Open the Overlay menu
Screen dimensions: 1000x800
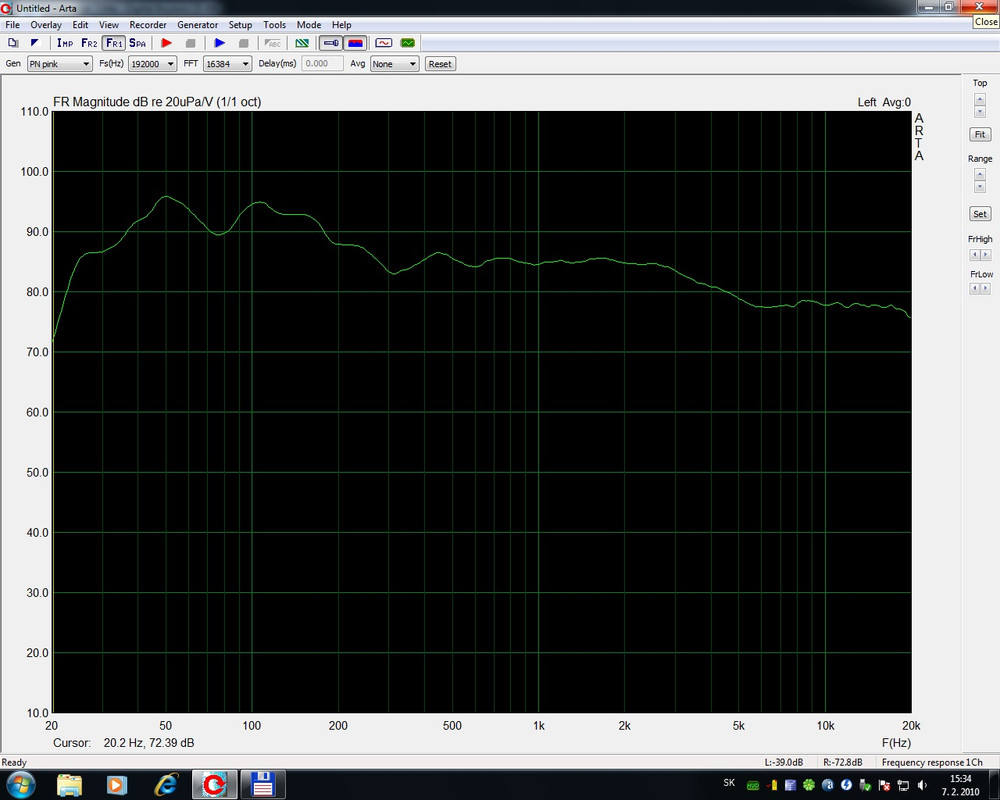pyautogui.click(x=46, y=25)
